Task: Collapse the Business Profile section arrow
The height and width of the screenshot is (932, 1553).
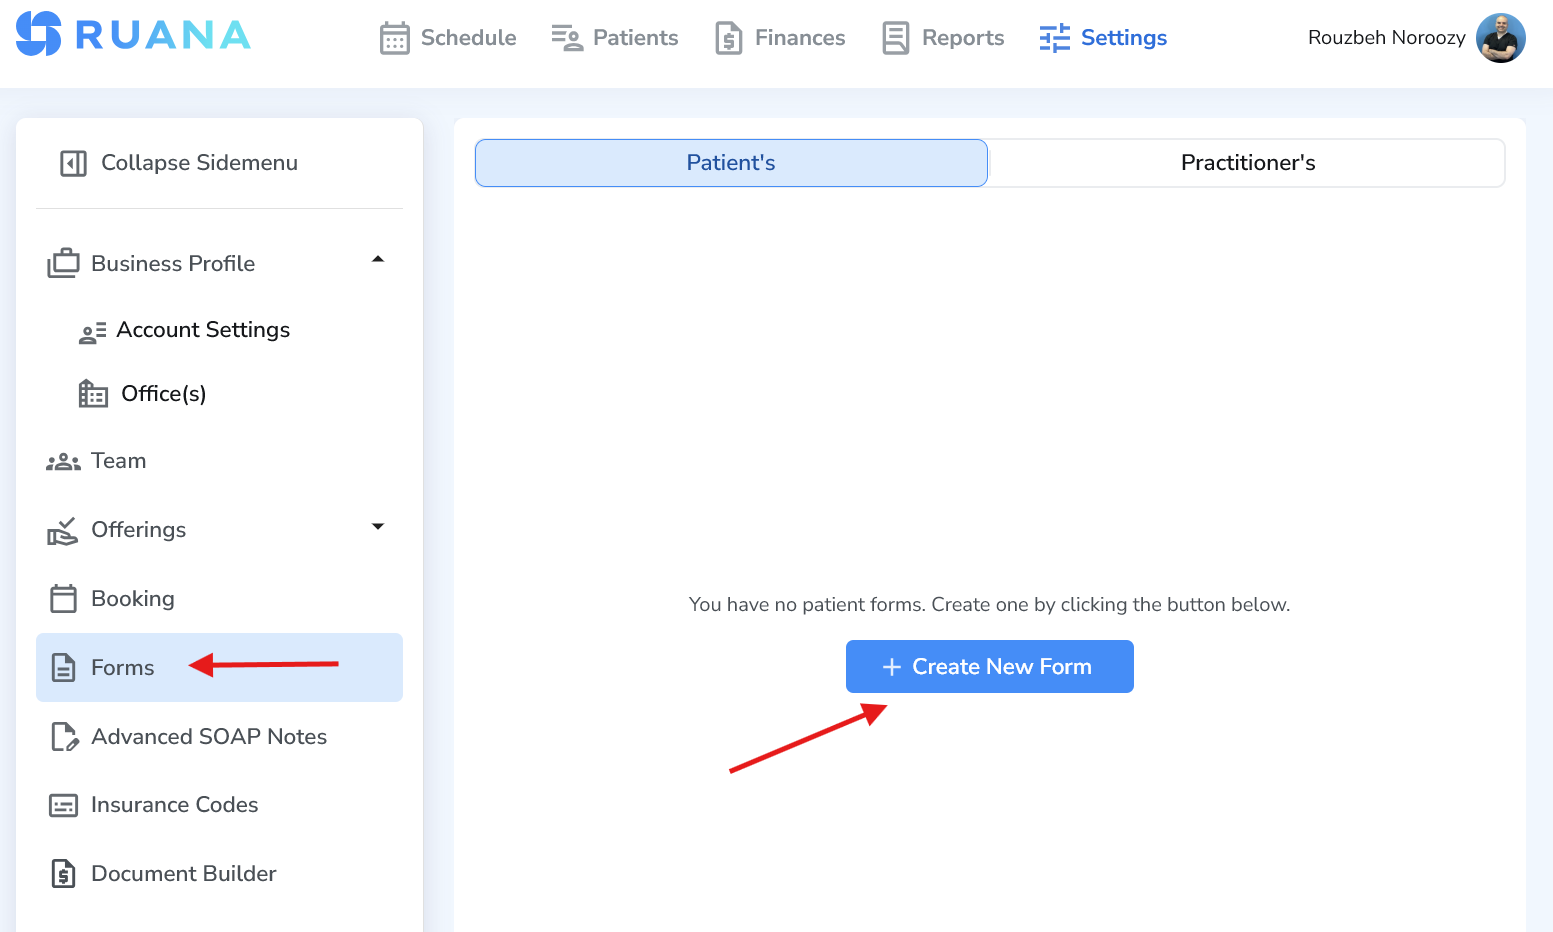Action: point(378,260)
